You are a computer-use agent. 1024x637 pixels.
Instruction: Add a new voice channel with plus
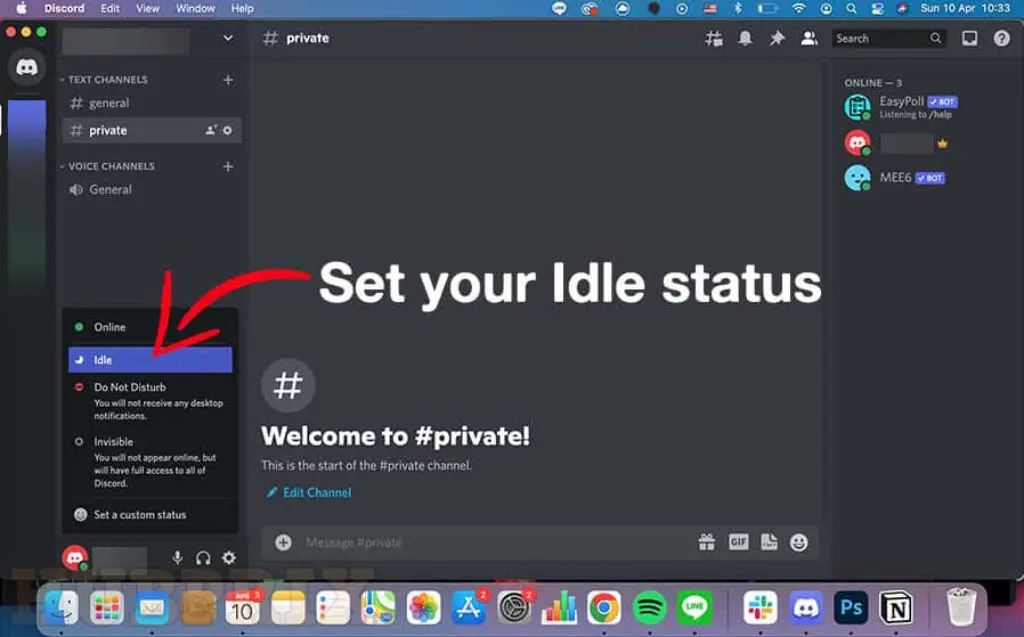pyautogui.click(x=228, y=167)
